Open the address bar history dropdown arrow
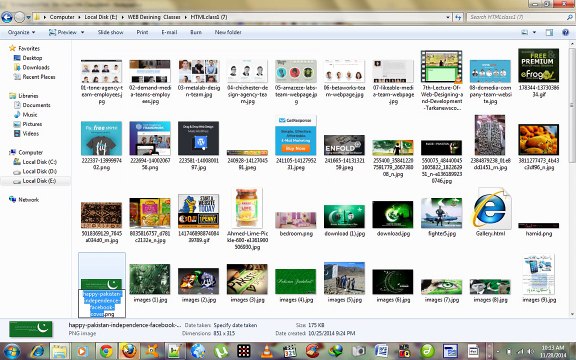The image size is (576, 360). (448, 17)
